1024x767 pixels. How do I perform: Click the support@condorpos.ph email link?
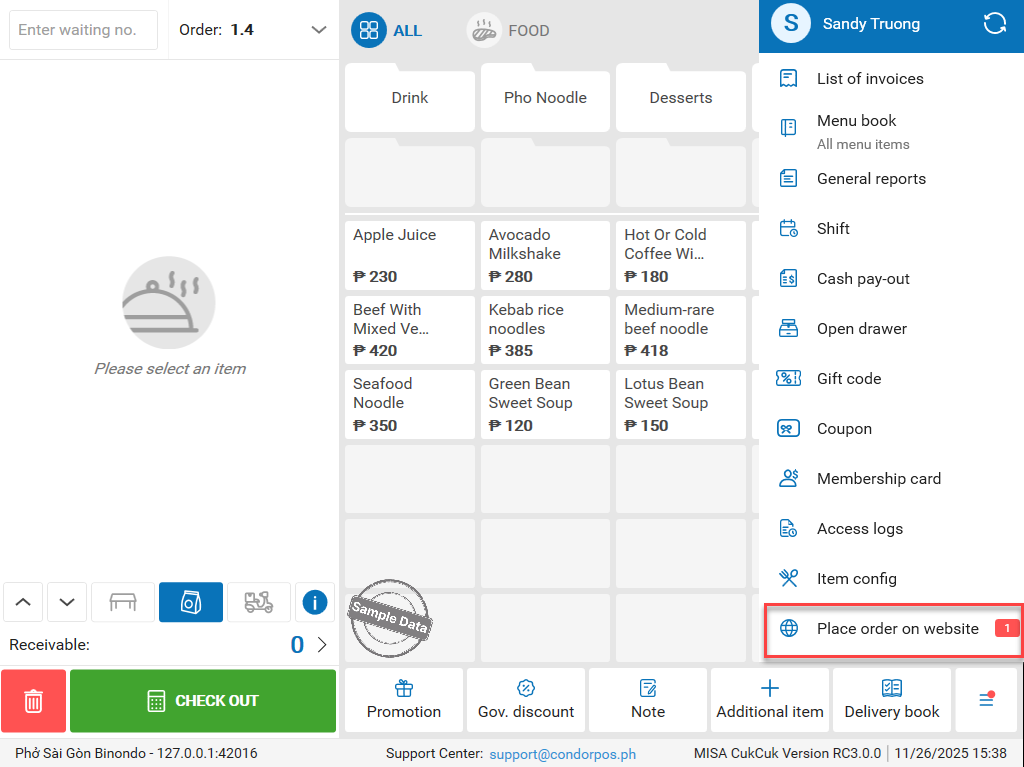pyautogui.click(x=562, y=754)
